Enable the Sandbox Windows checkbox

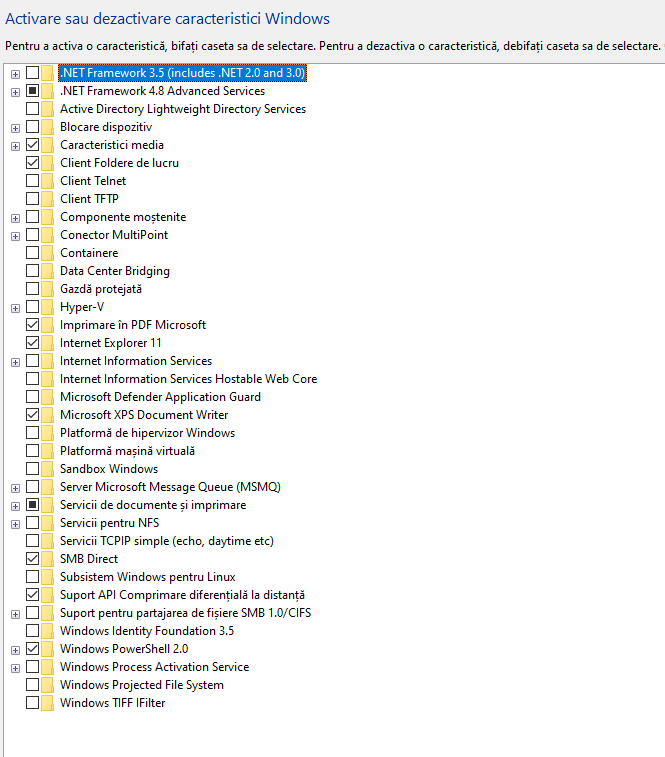(x=32, y=469)
